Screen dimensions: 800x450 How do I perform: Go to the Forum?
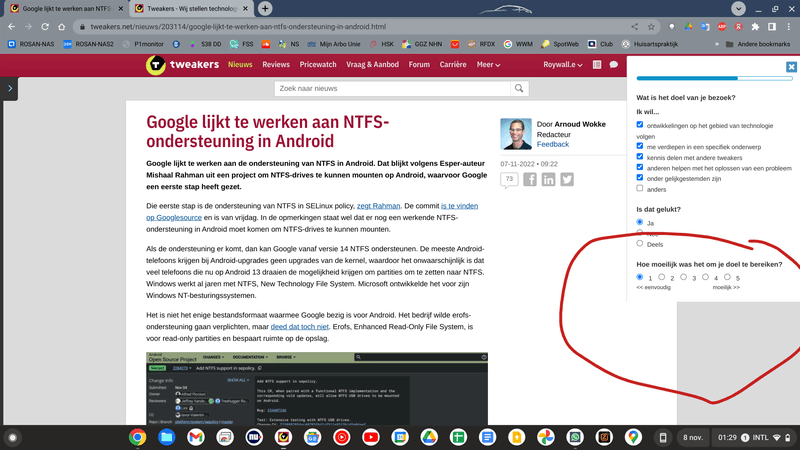419,65
